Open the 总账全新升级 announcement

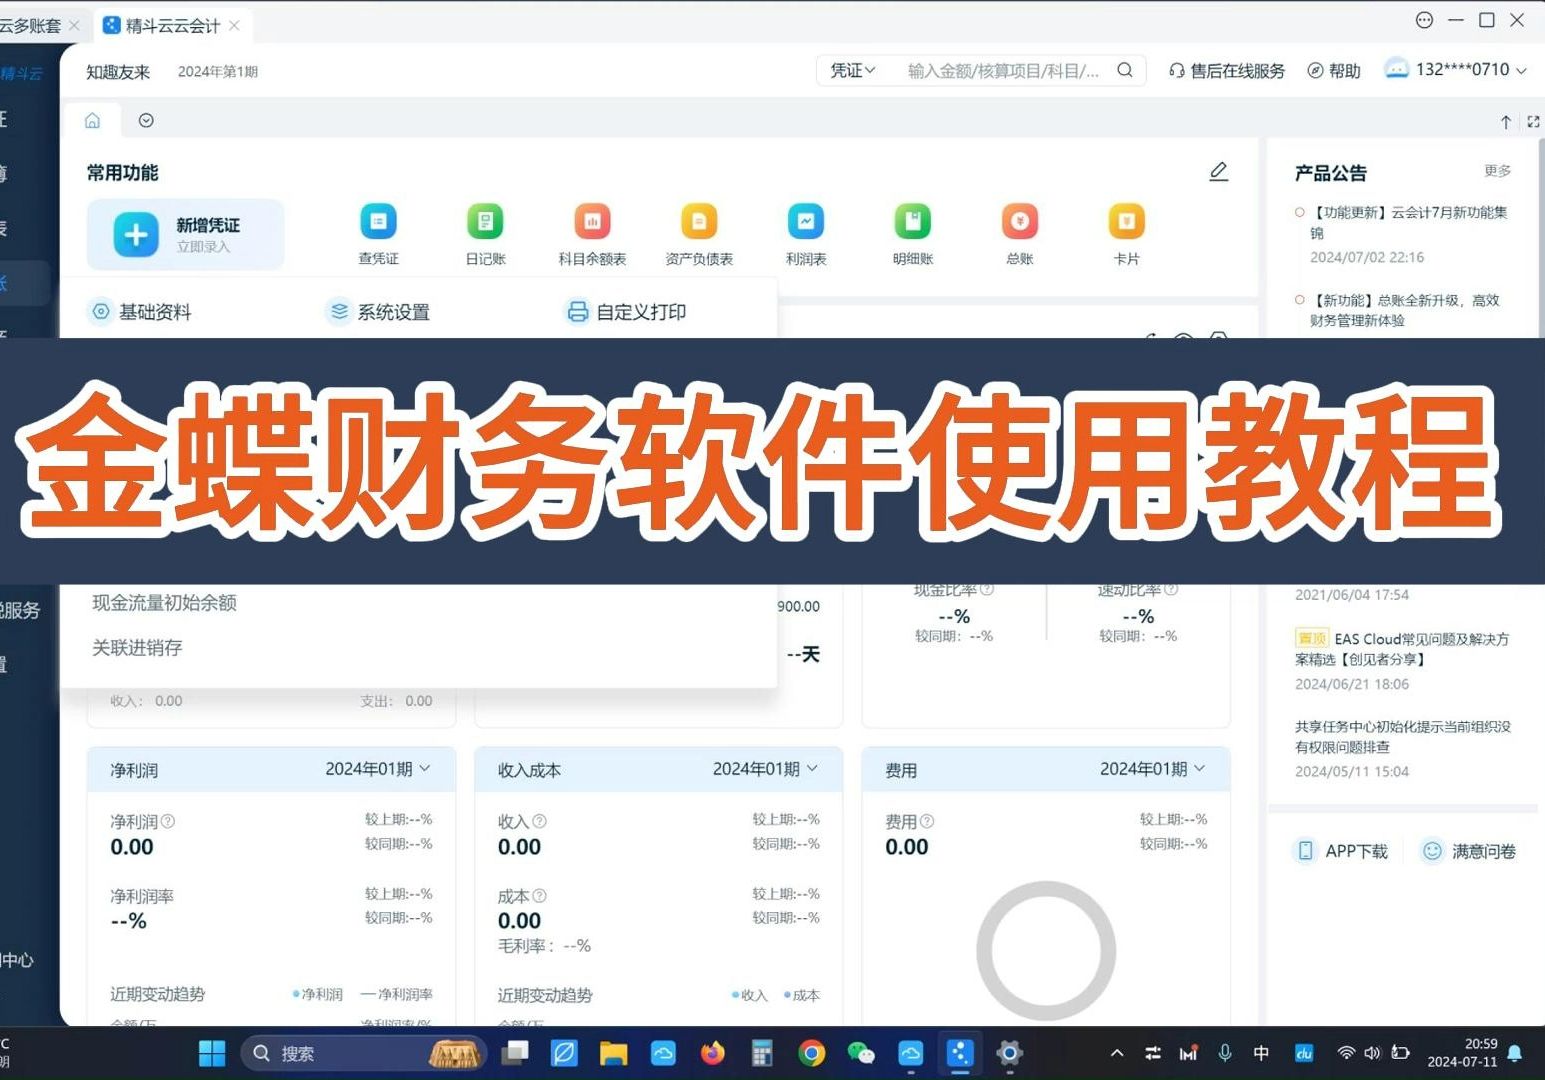(1405, 310)
